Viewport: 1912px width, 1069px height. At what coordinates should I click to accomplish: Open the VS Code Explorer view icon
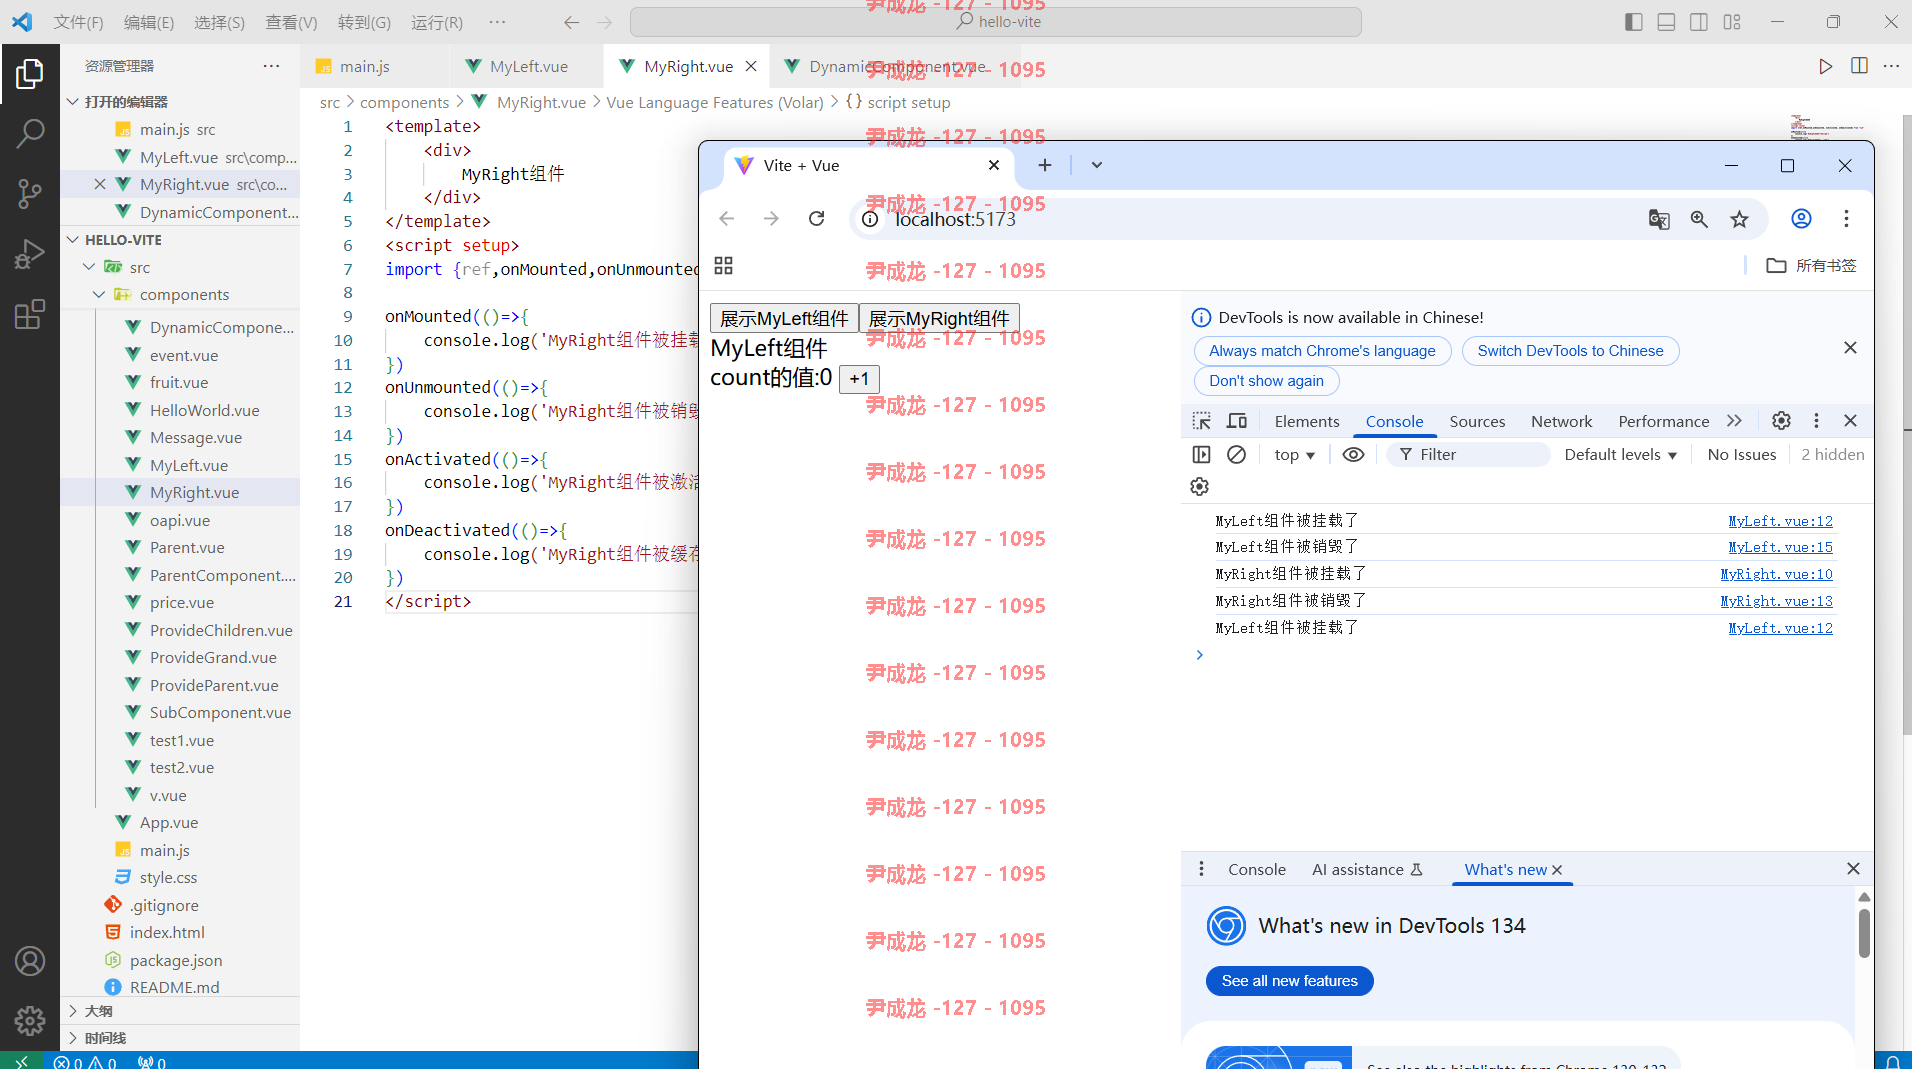pos(30,73)
